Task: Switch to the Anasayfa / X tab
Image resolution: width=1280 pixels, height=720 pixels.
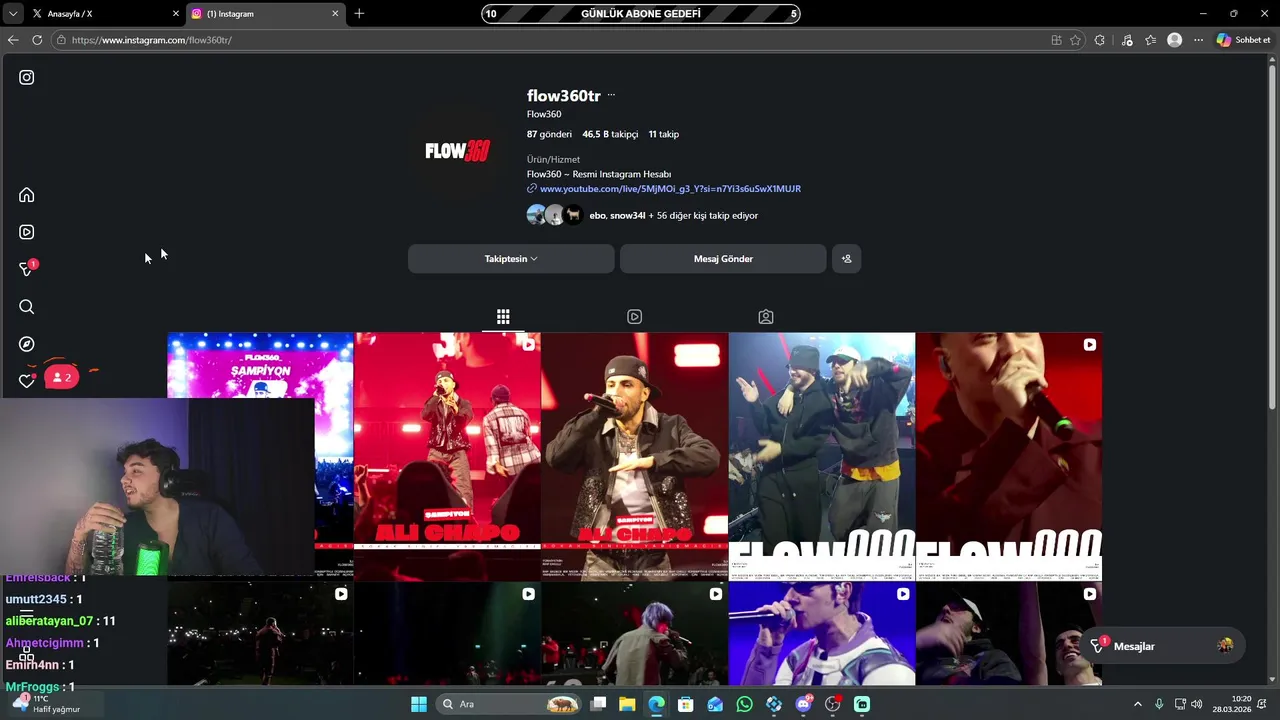Action: (105, 14)
